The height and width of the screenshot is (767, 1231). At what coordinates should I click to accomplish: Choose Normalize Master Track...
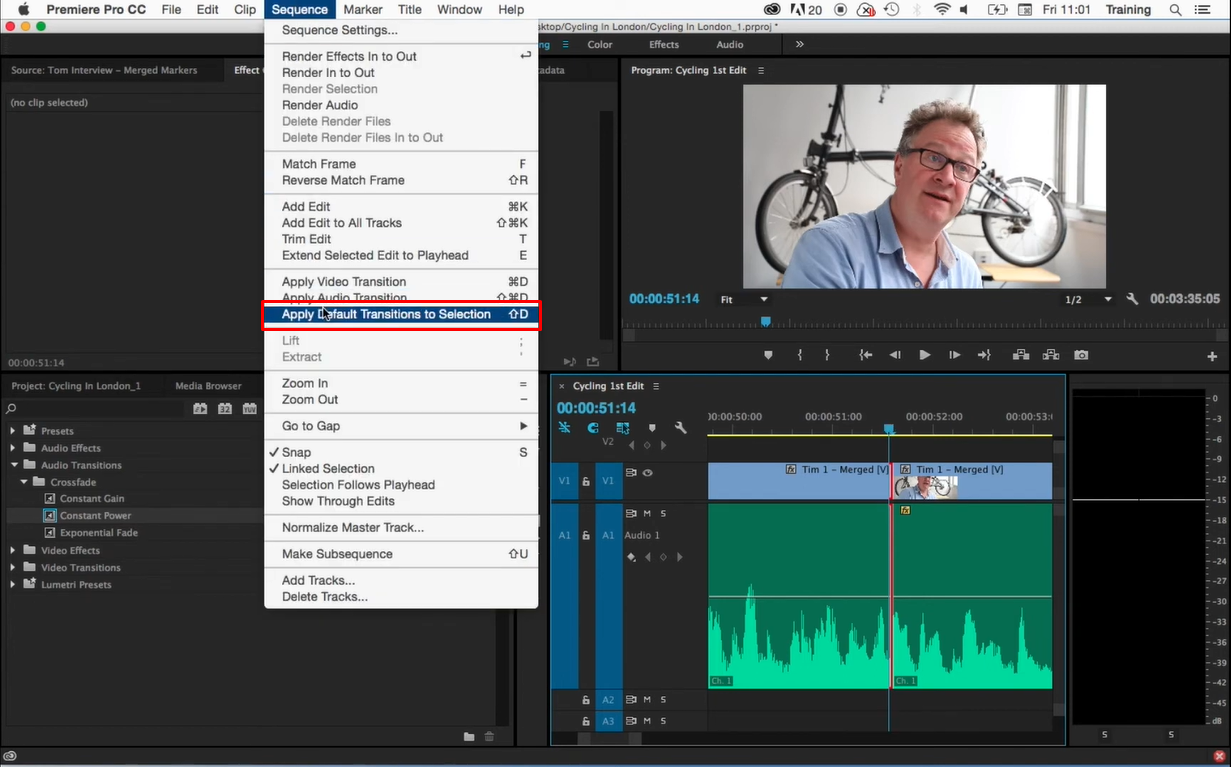pos(401,527)
